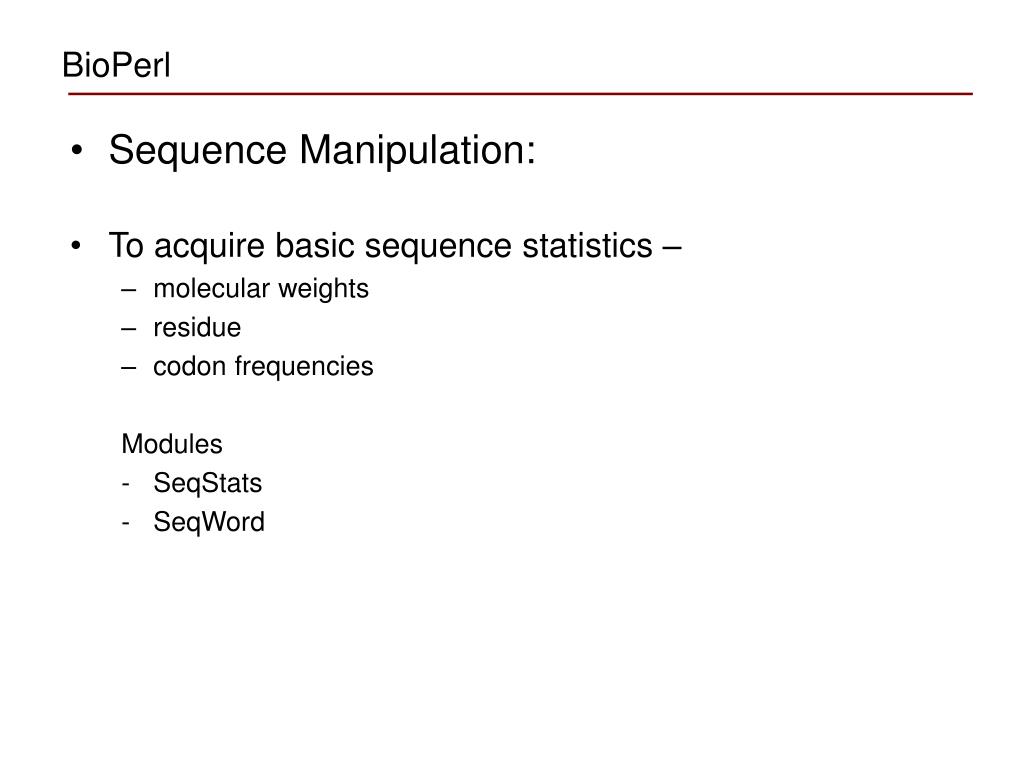Click the Modules label
Viewport: 1024px width, 768px height.
coord(172,444)
